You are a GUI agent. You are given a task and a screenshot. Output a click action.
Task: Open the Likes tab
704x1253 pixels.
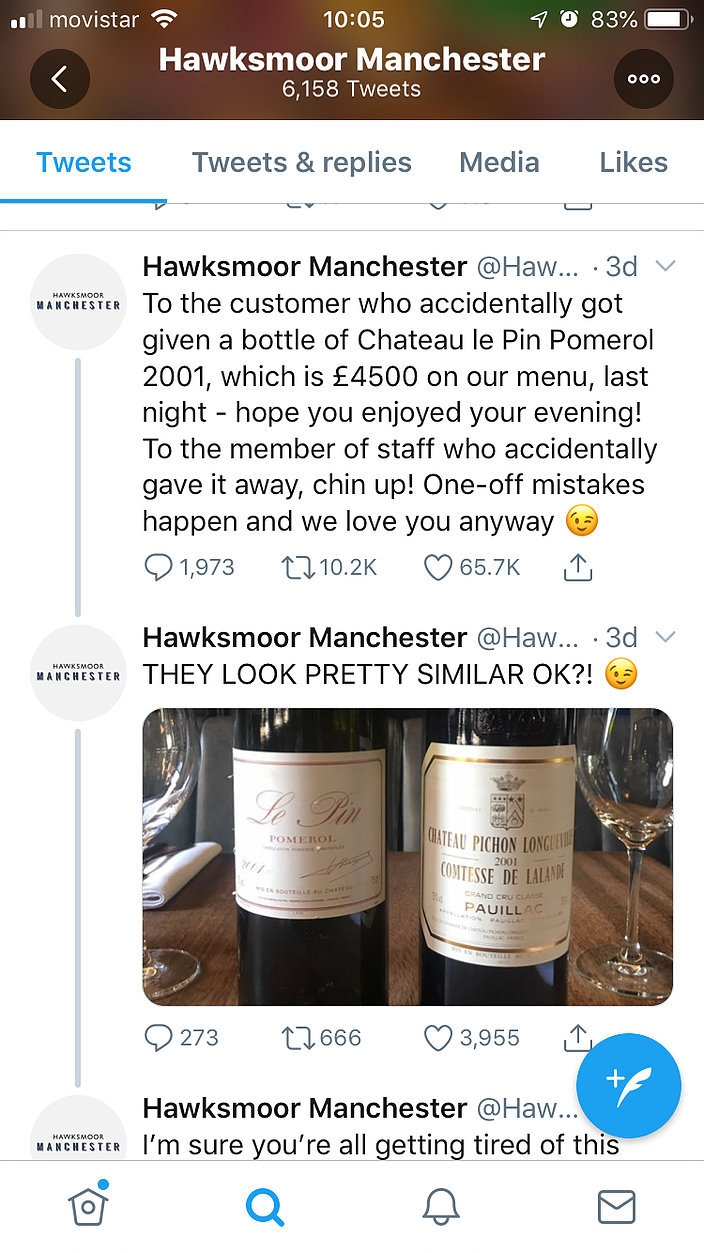633,162
